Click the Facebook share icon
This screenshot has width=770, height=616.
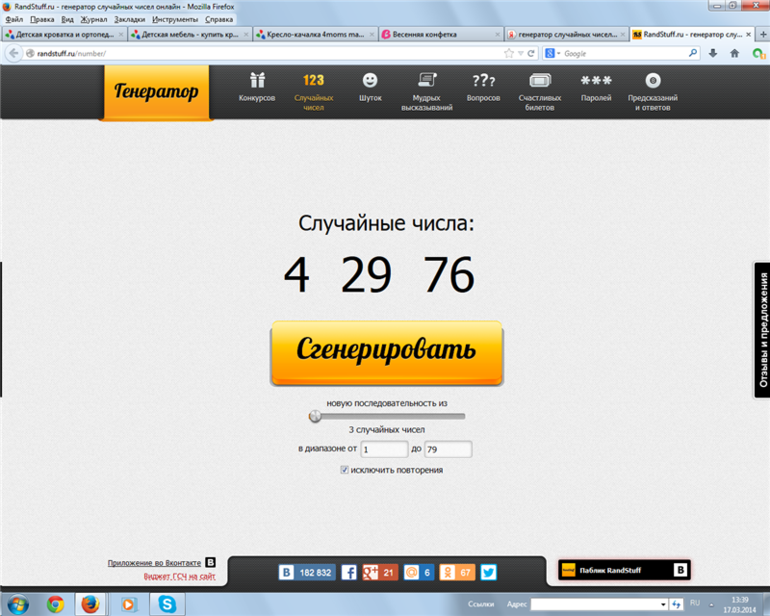[349, 572]
